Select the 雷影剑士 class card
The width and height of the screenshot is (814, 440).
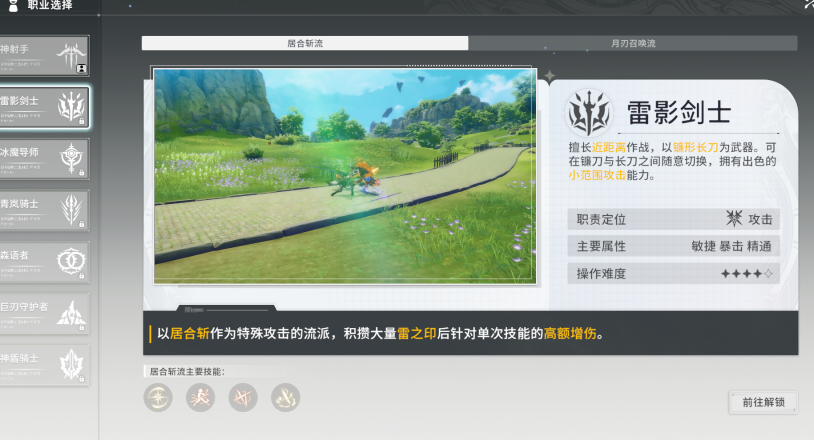tap(44, 107)
